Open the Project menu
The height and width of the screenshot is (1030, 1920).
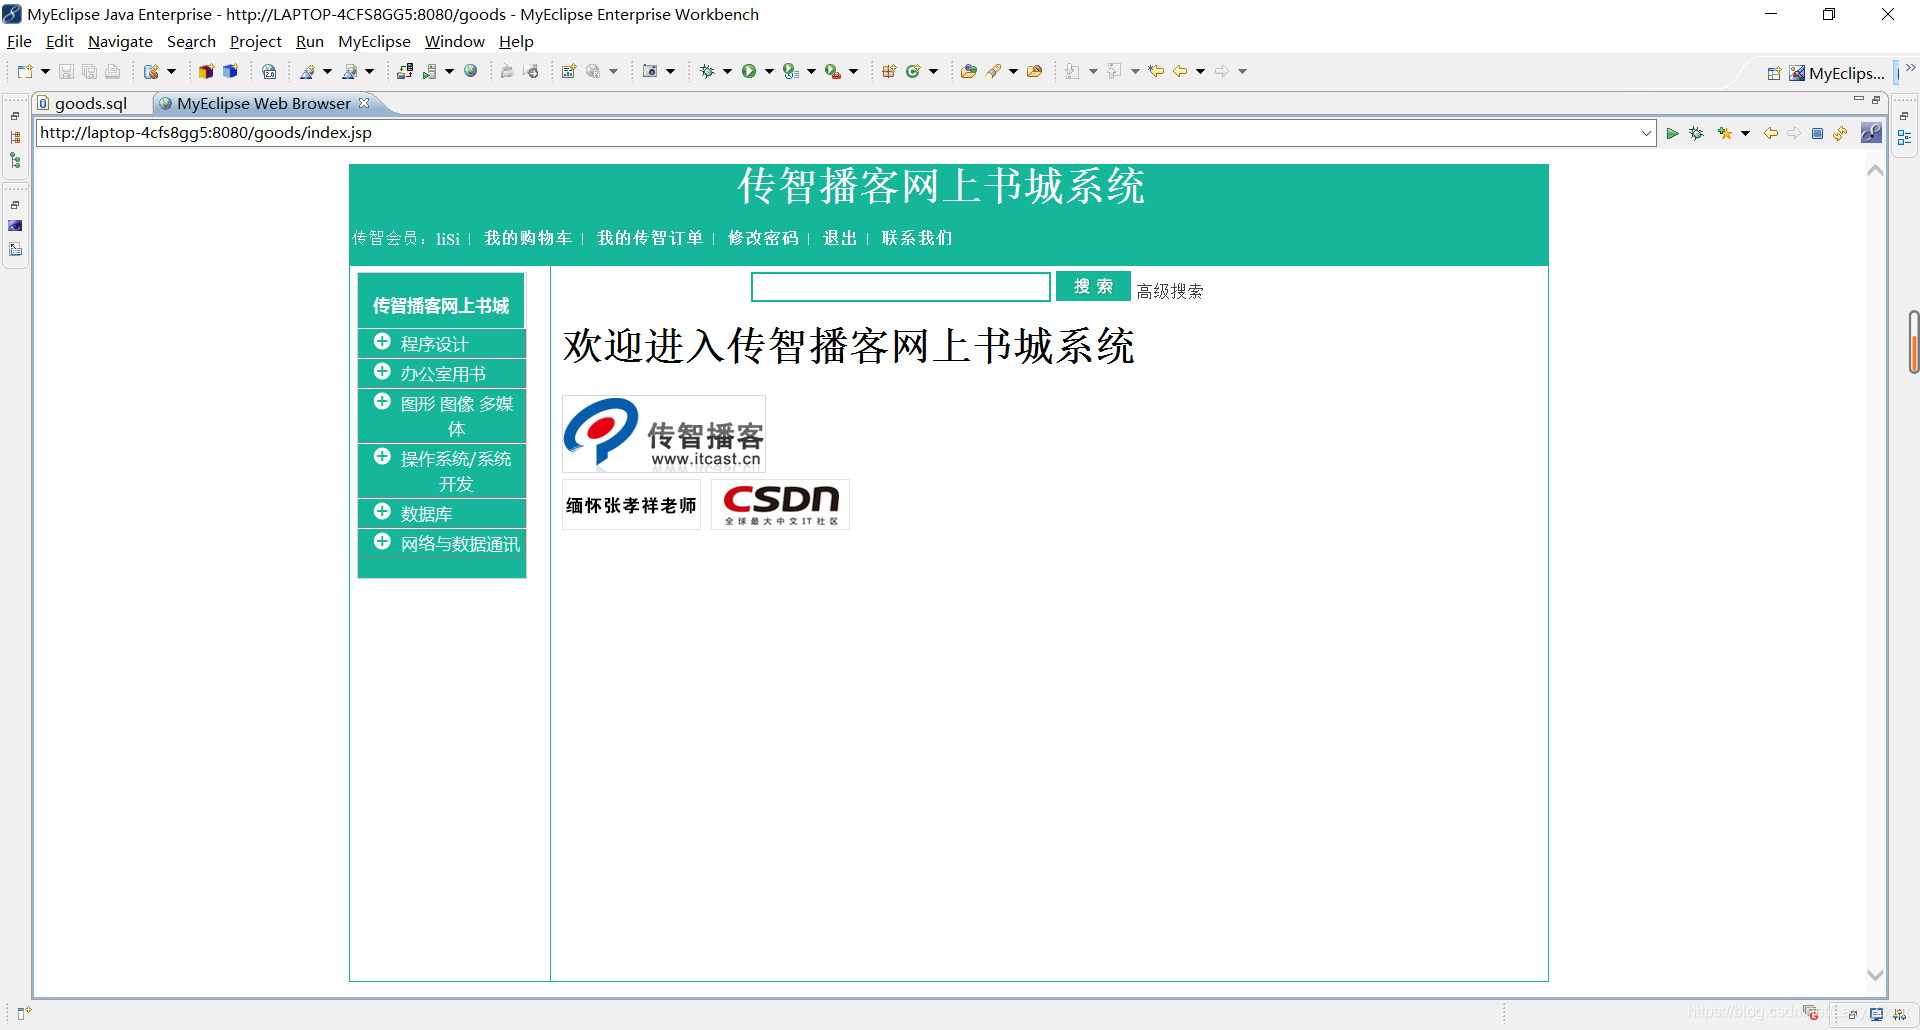point(256,41)
